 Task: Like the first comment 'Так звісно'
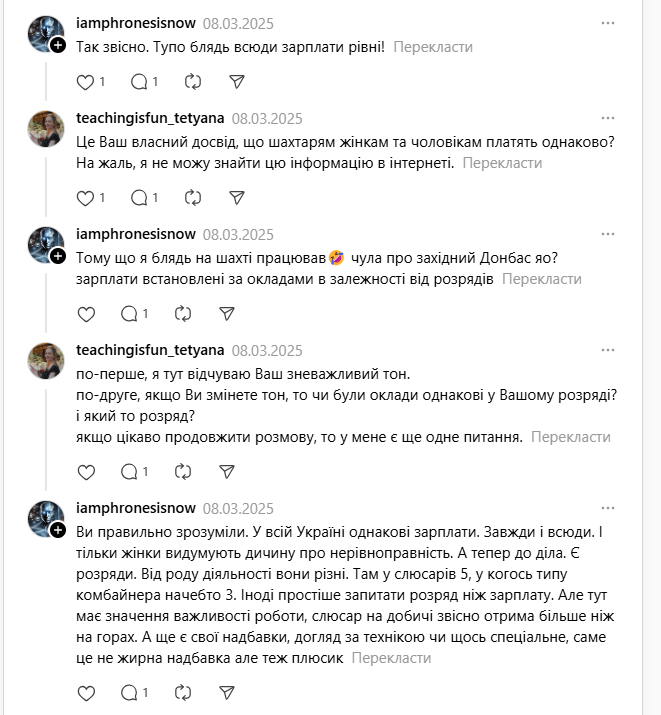[86, 81]
